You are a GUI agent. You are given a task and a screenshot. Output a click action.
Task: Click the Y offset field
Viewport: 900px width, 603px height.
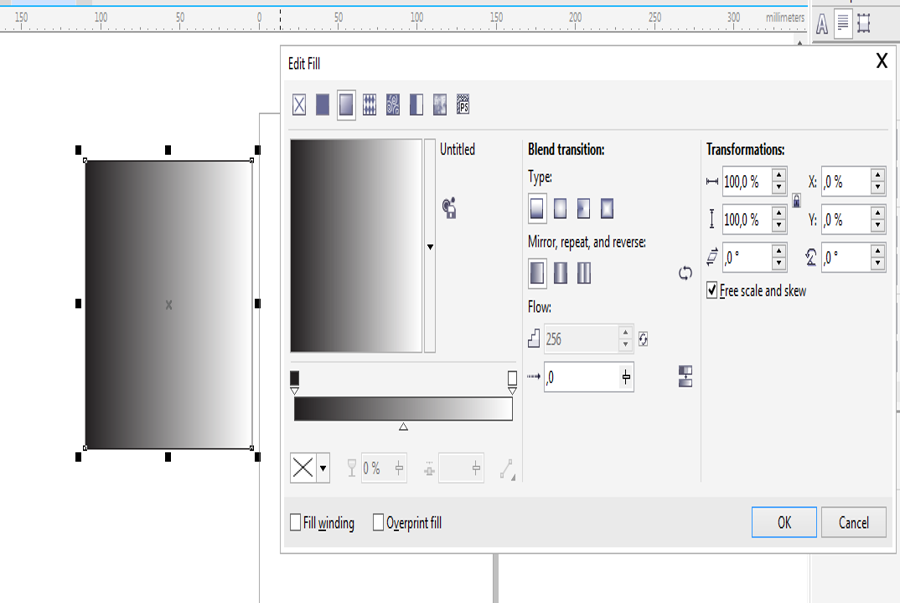pyautogui.click(x=846, y=220)
